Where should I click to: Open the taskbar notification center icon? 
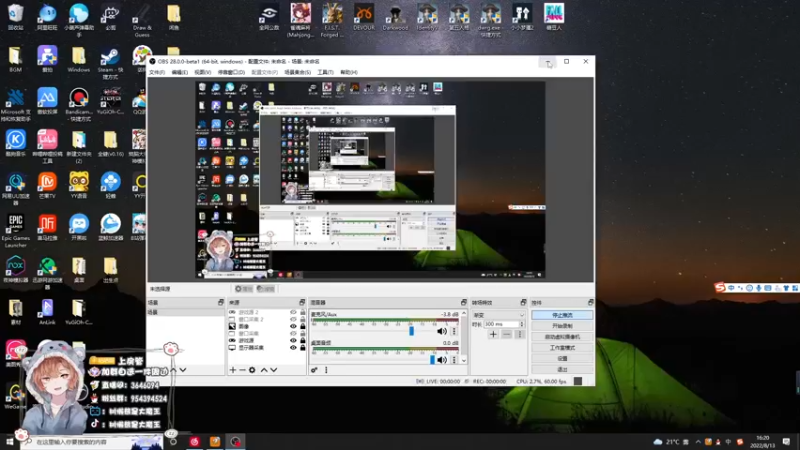click(x=786, y=442)
